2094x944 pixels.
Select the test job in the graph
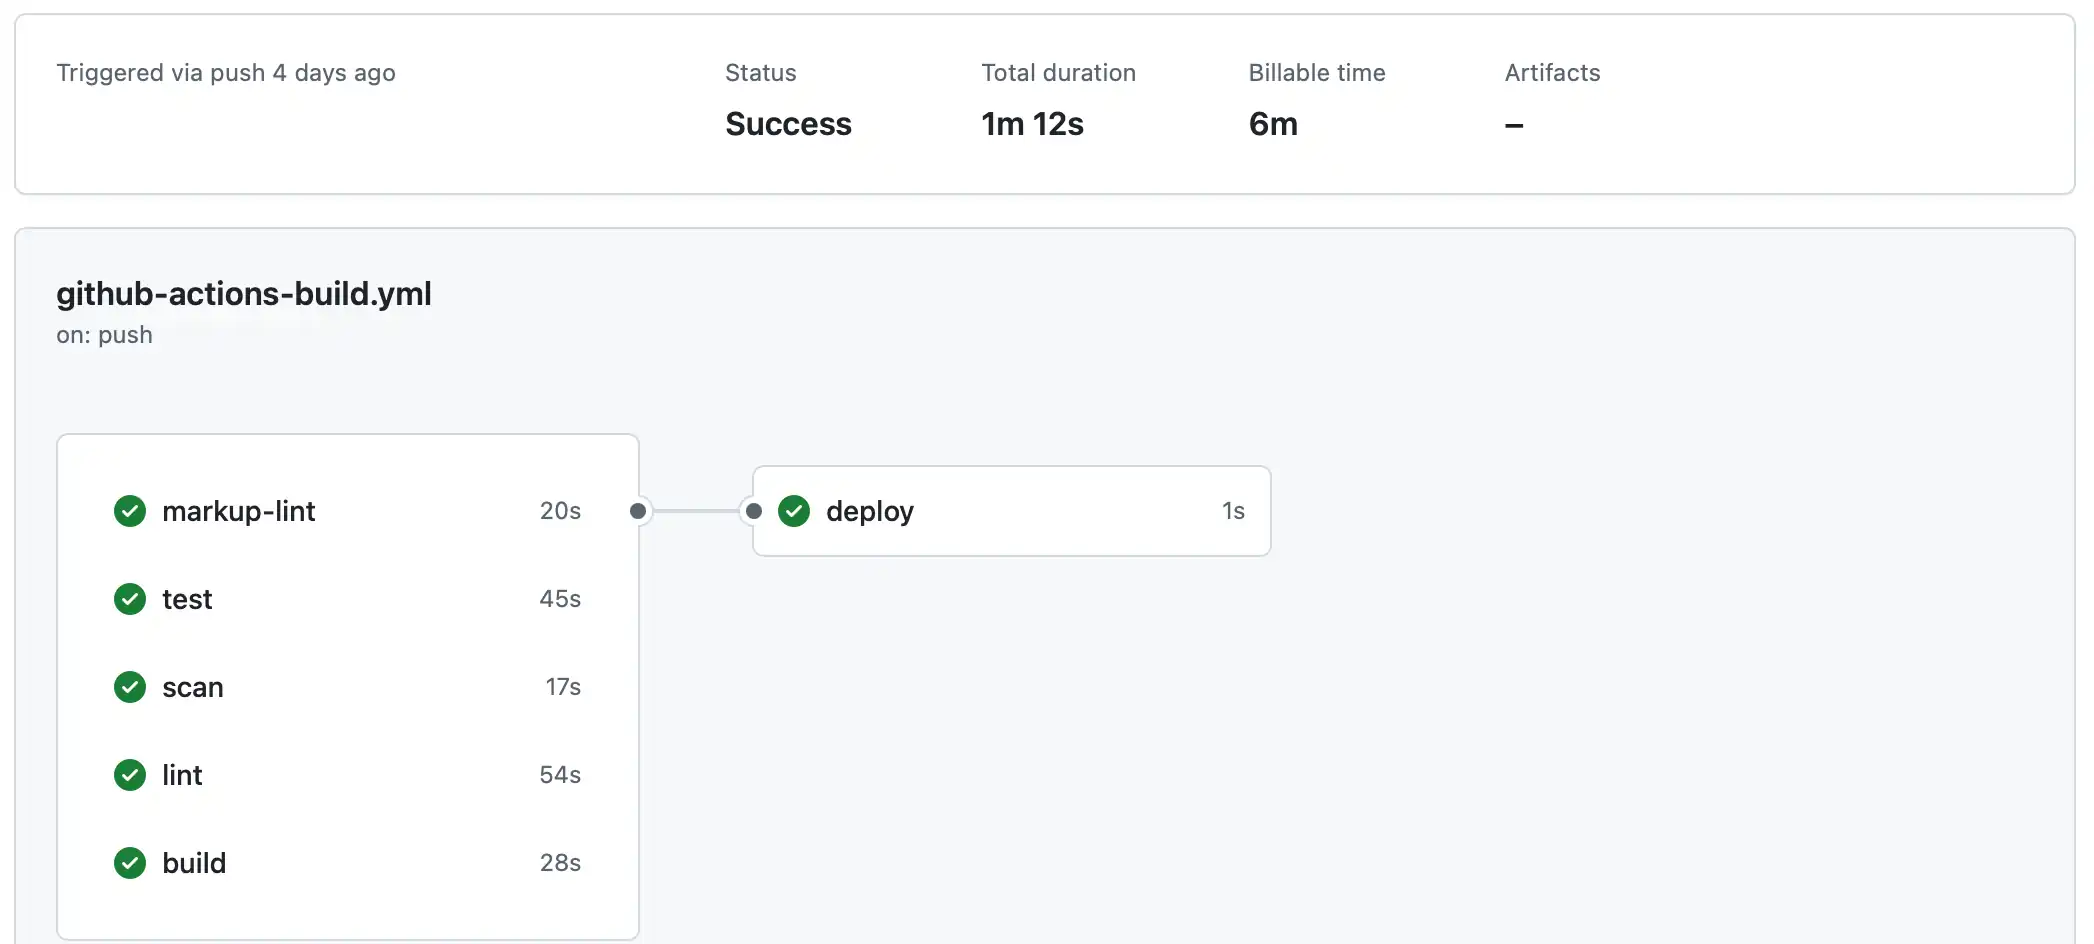coord(187,599)
